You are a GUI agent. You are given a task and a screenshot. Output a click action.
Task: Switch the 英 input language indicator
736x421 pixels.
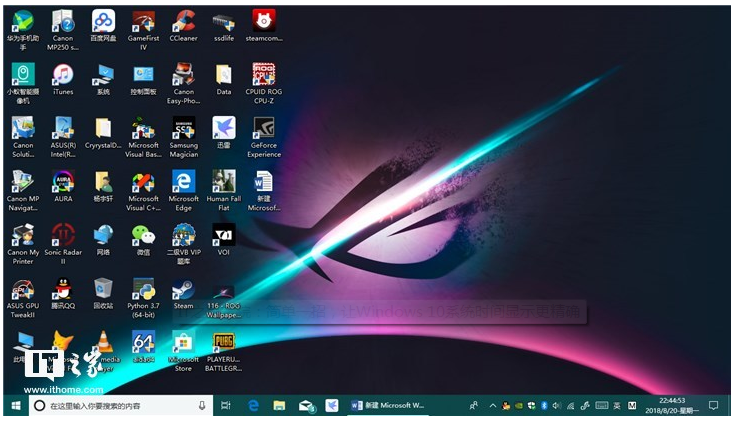617,406
